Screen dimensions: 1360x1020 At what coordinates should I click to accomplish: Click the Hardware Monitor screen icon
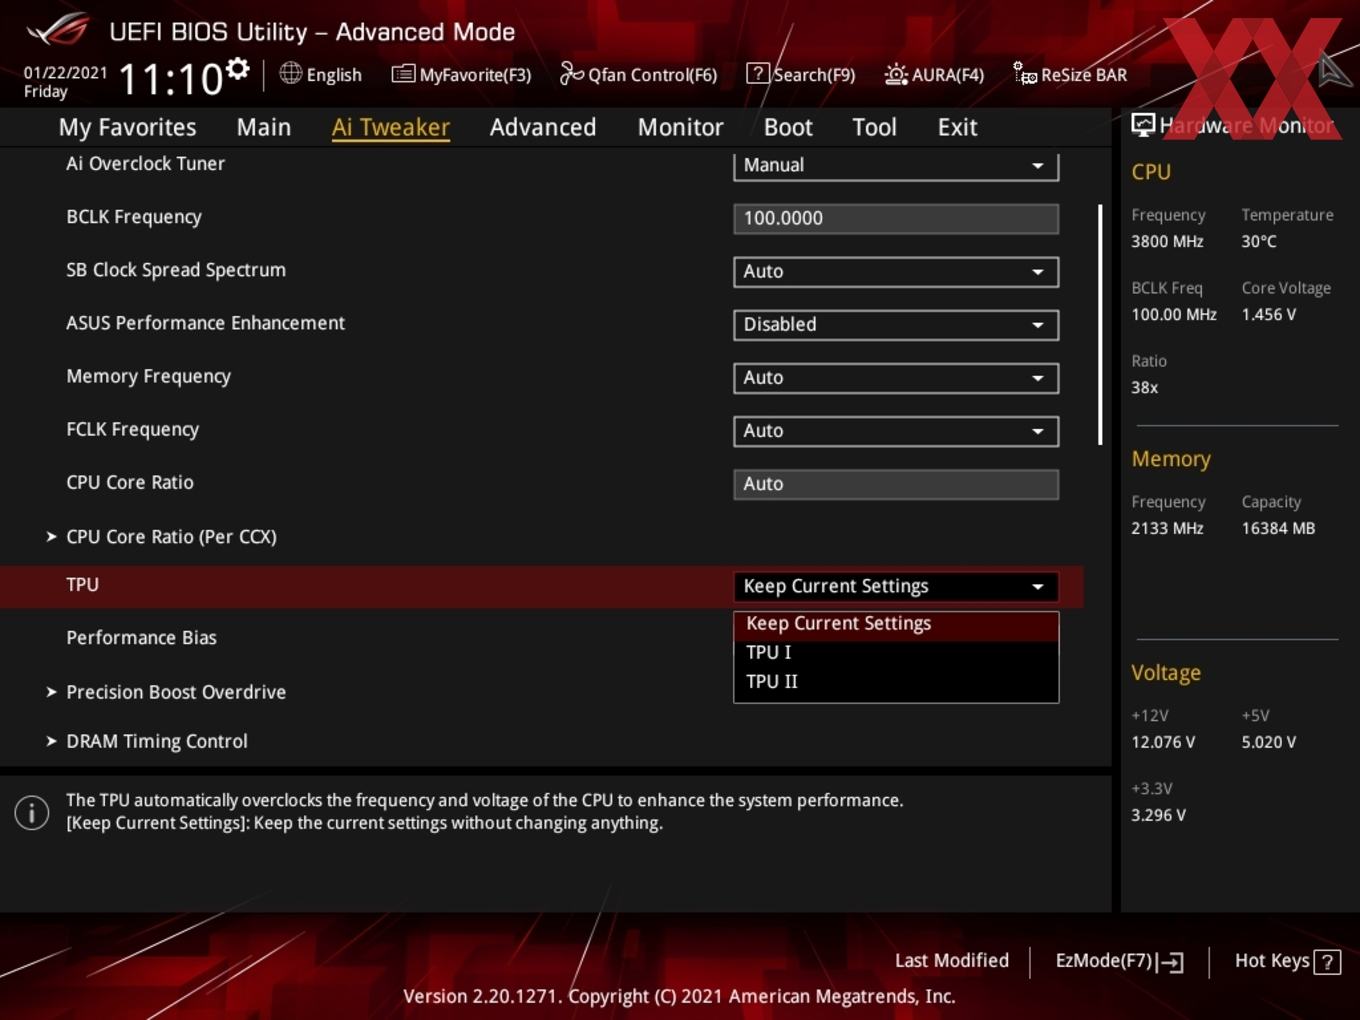tap(1143, 125)
